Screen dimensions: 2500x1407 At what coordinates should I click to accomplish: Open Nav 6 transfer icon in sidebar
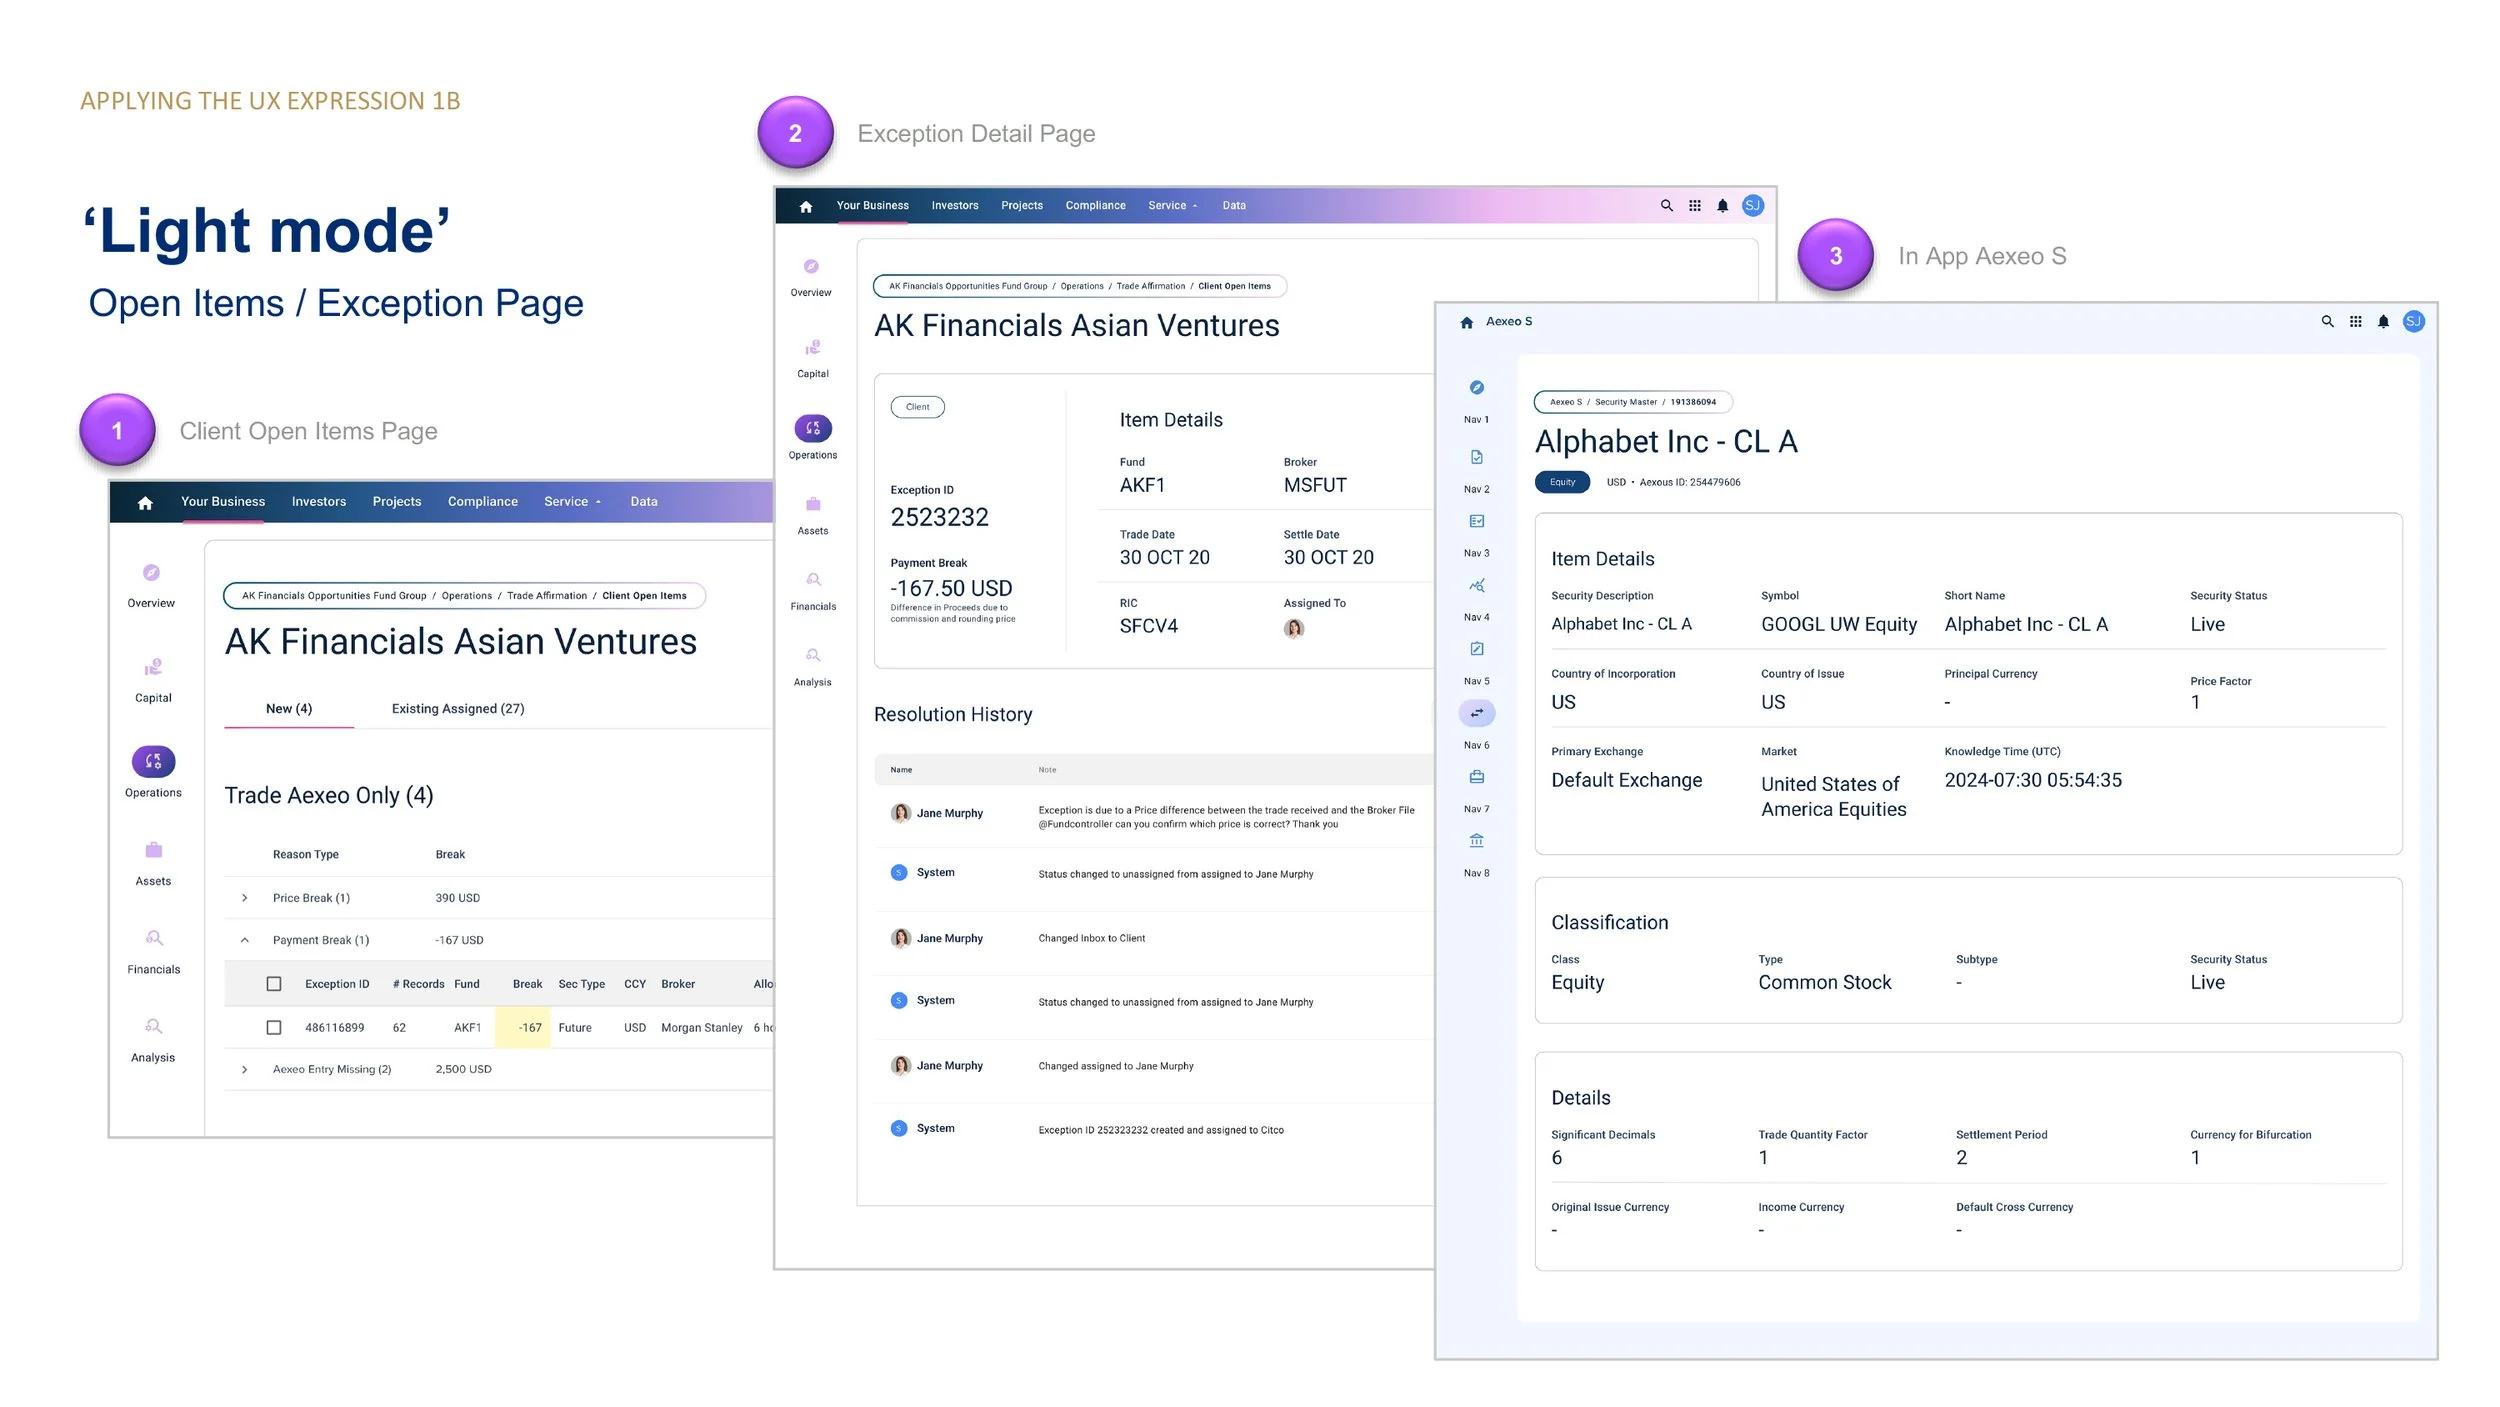click(1476, 713)
